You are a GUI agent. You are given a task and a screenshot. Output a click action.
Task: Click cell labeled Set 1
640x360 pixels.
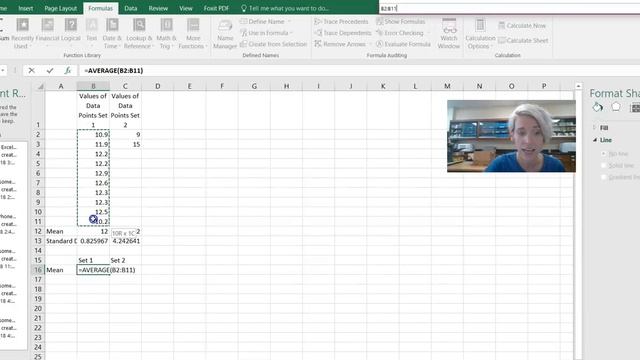pyautogui.click(x=93, y=260)
